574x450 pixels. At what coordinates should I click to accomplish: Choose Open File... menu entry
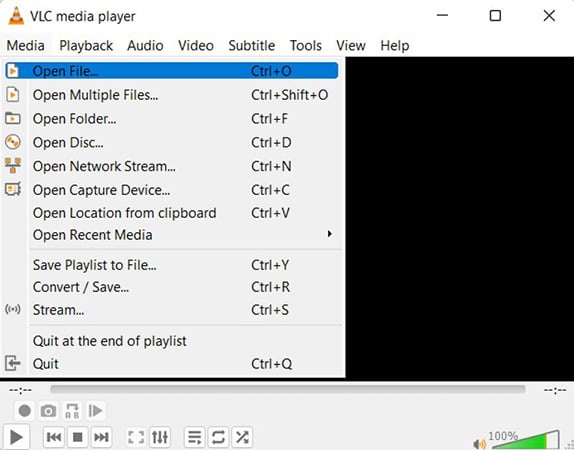172,71
